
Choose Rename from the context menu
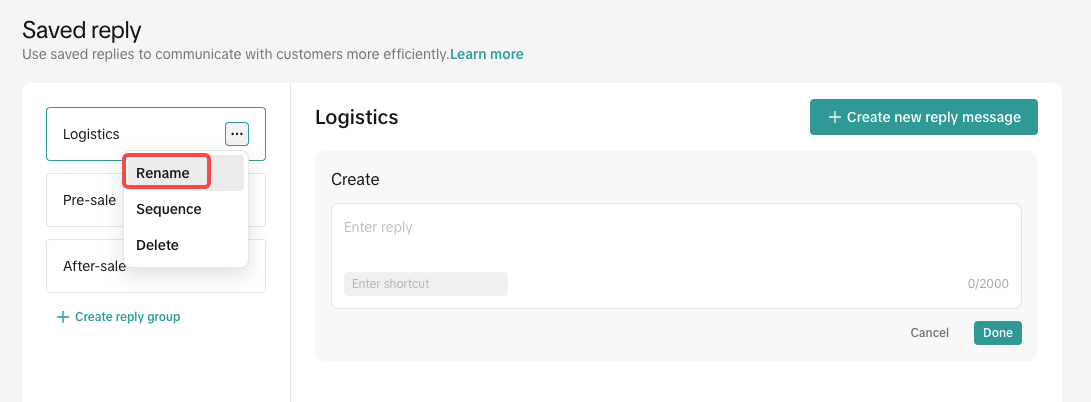(163, 173)
